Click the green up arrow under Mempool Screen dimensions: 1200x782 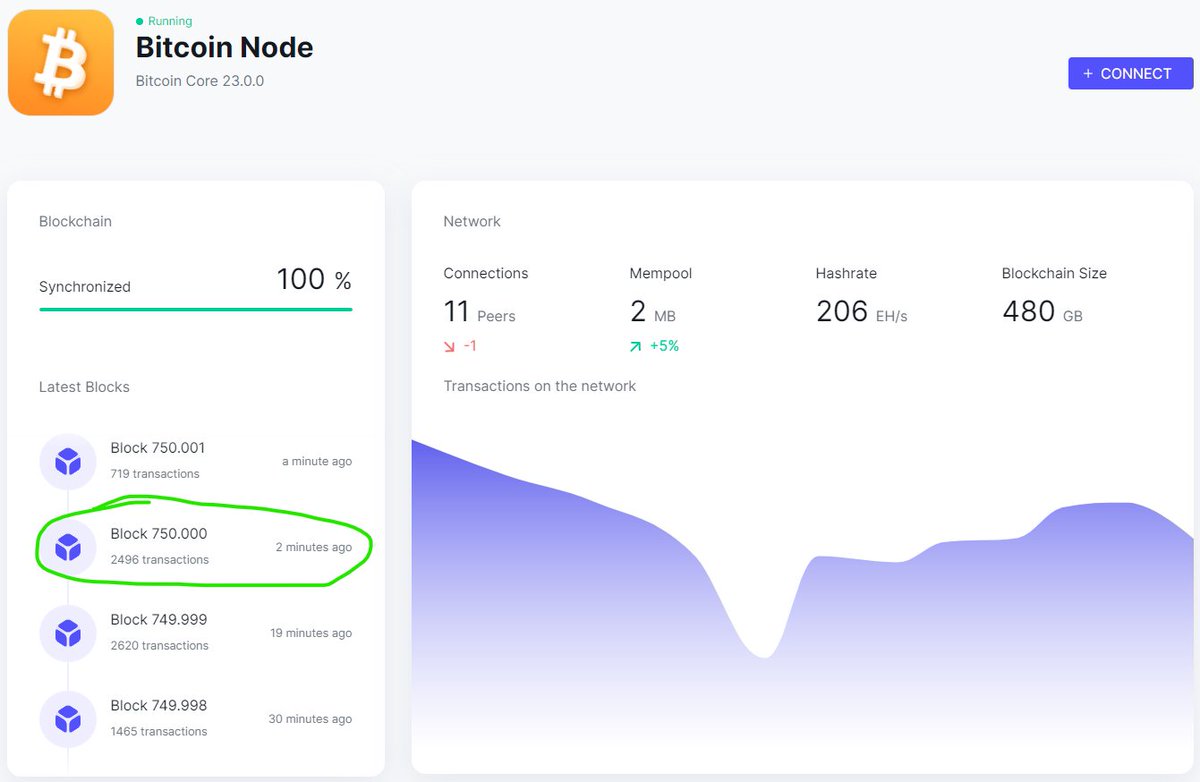click(636, 346)
